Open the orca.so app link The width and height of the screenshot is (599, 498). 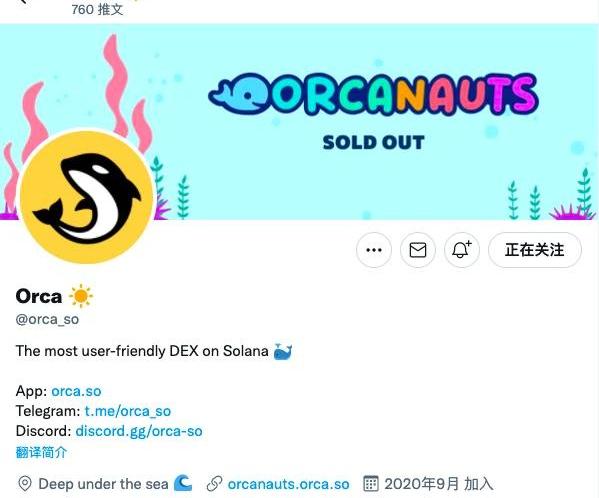(76, 391)
